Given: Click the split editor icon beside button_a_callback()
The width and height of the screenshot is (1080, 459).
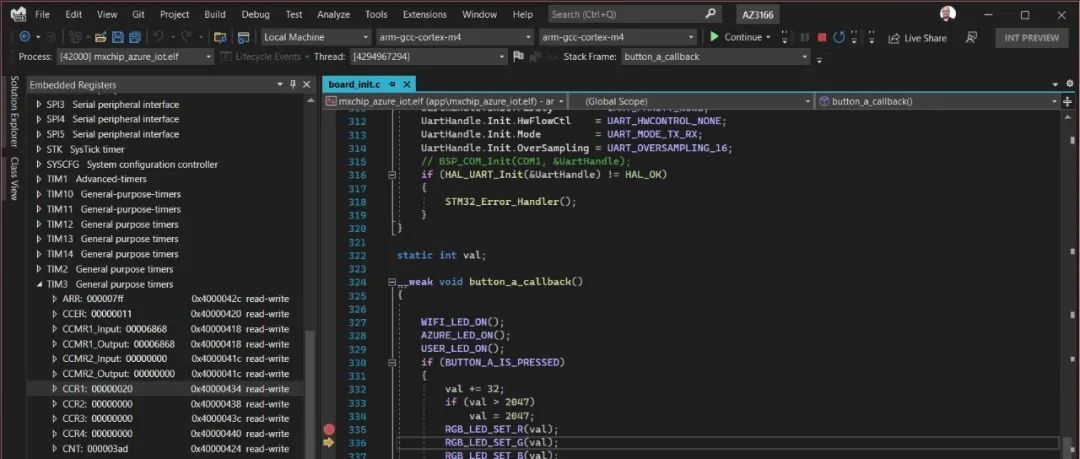Looking at the screenshot, I should [x=1068, y=101].
